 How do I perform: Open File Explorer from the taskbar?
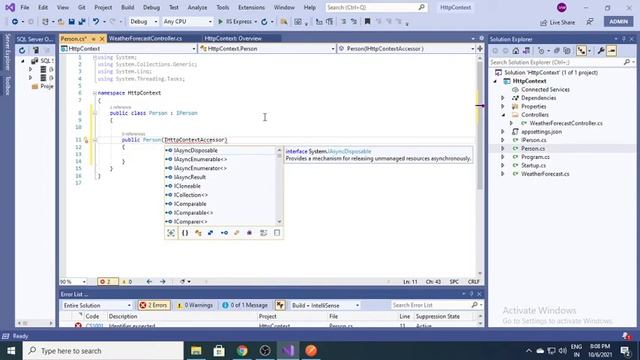point(196,351)
